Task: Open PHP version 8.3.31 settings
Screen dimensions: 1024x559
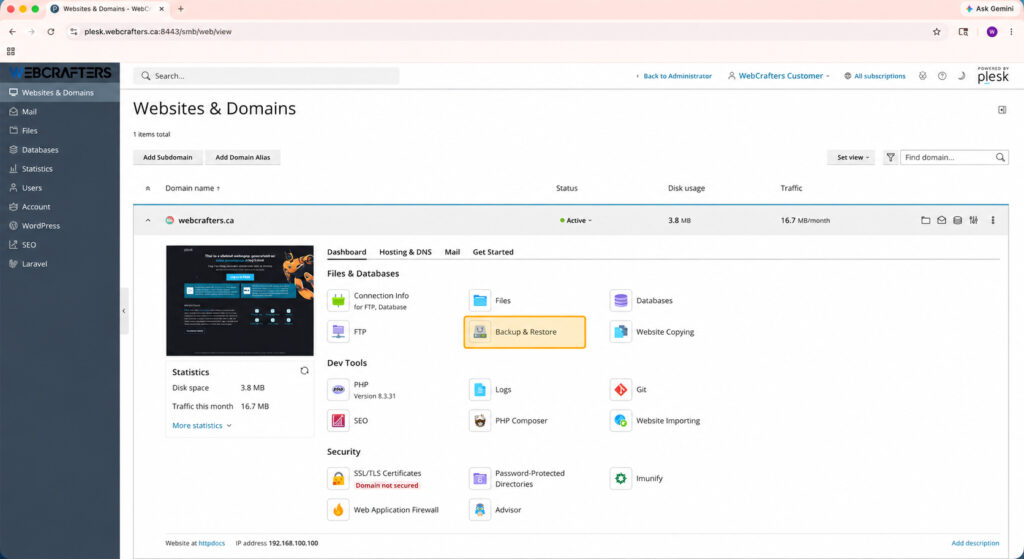Action: tap(362, 390)
